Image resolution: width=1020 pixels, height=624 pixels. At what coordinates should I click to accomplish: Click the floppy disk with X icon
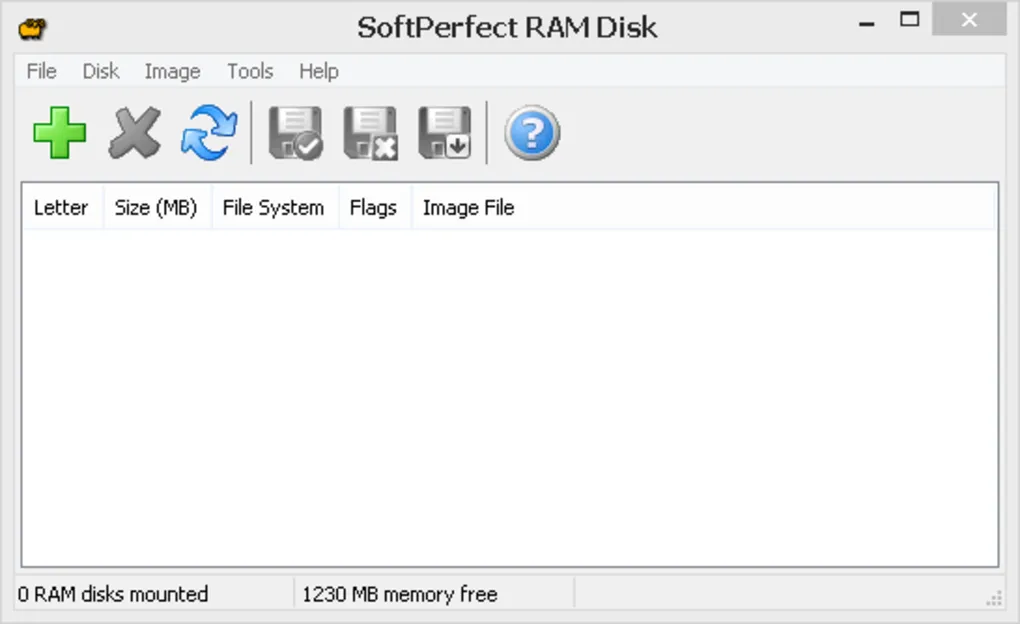pyautogui.click(x=370, y=133)
